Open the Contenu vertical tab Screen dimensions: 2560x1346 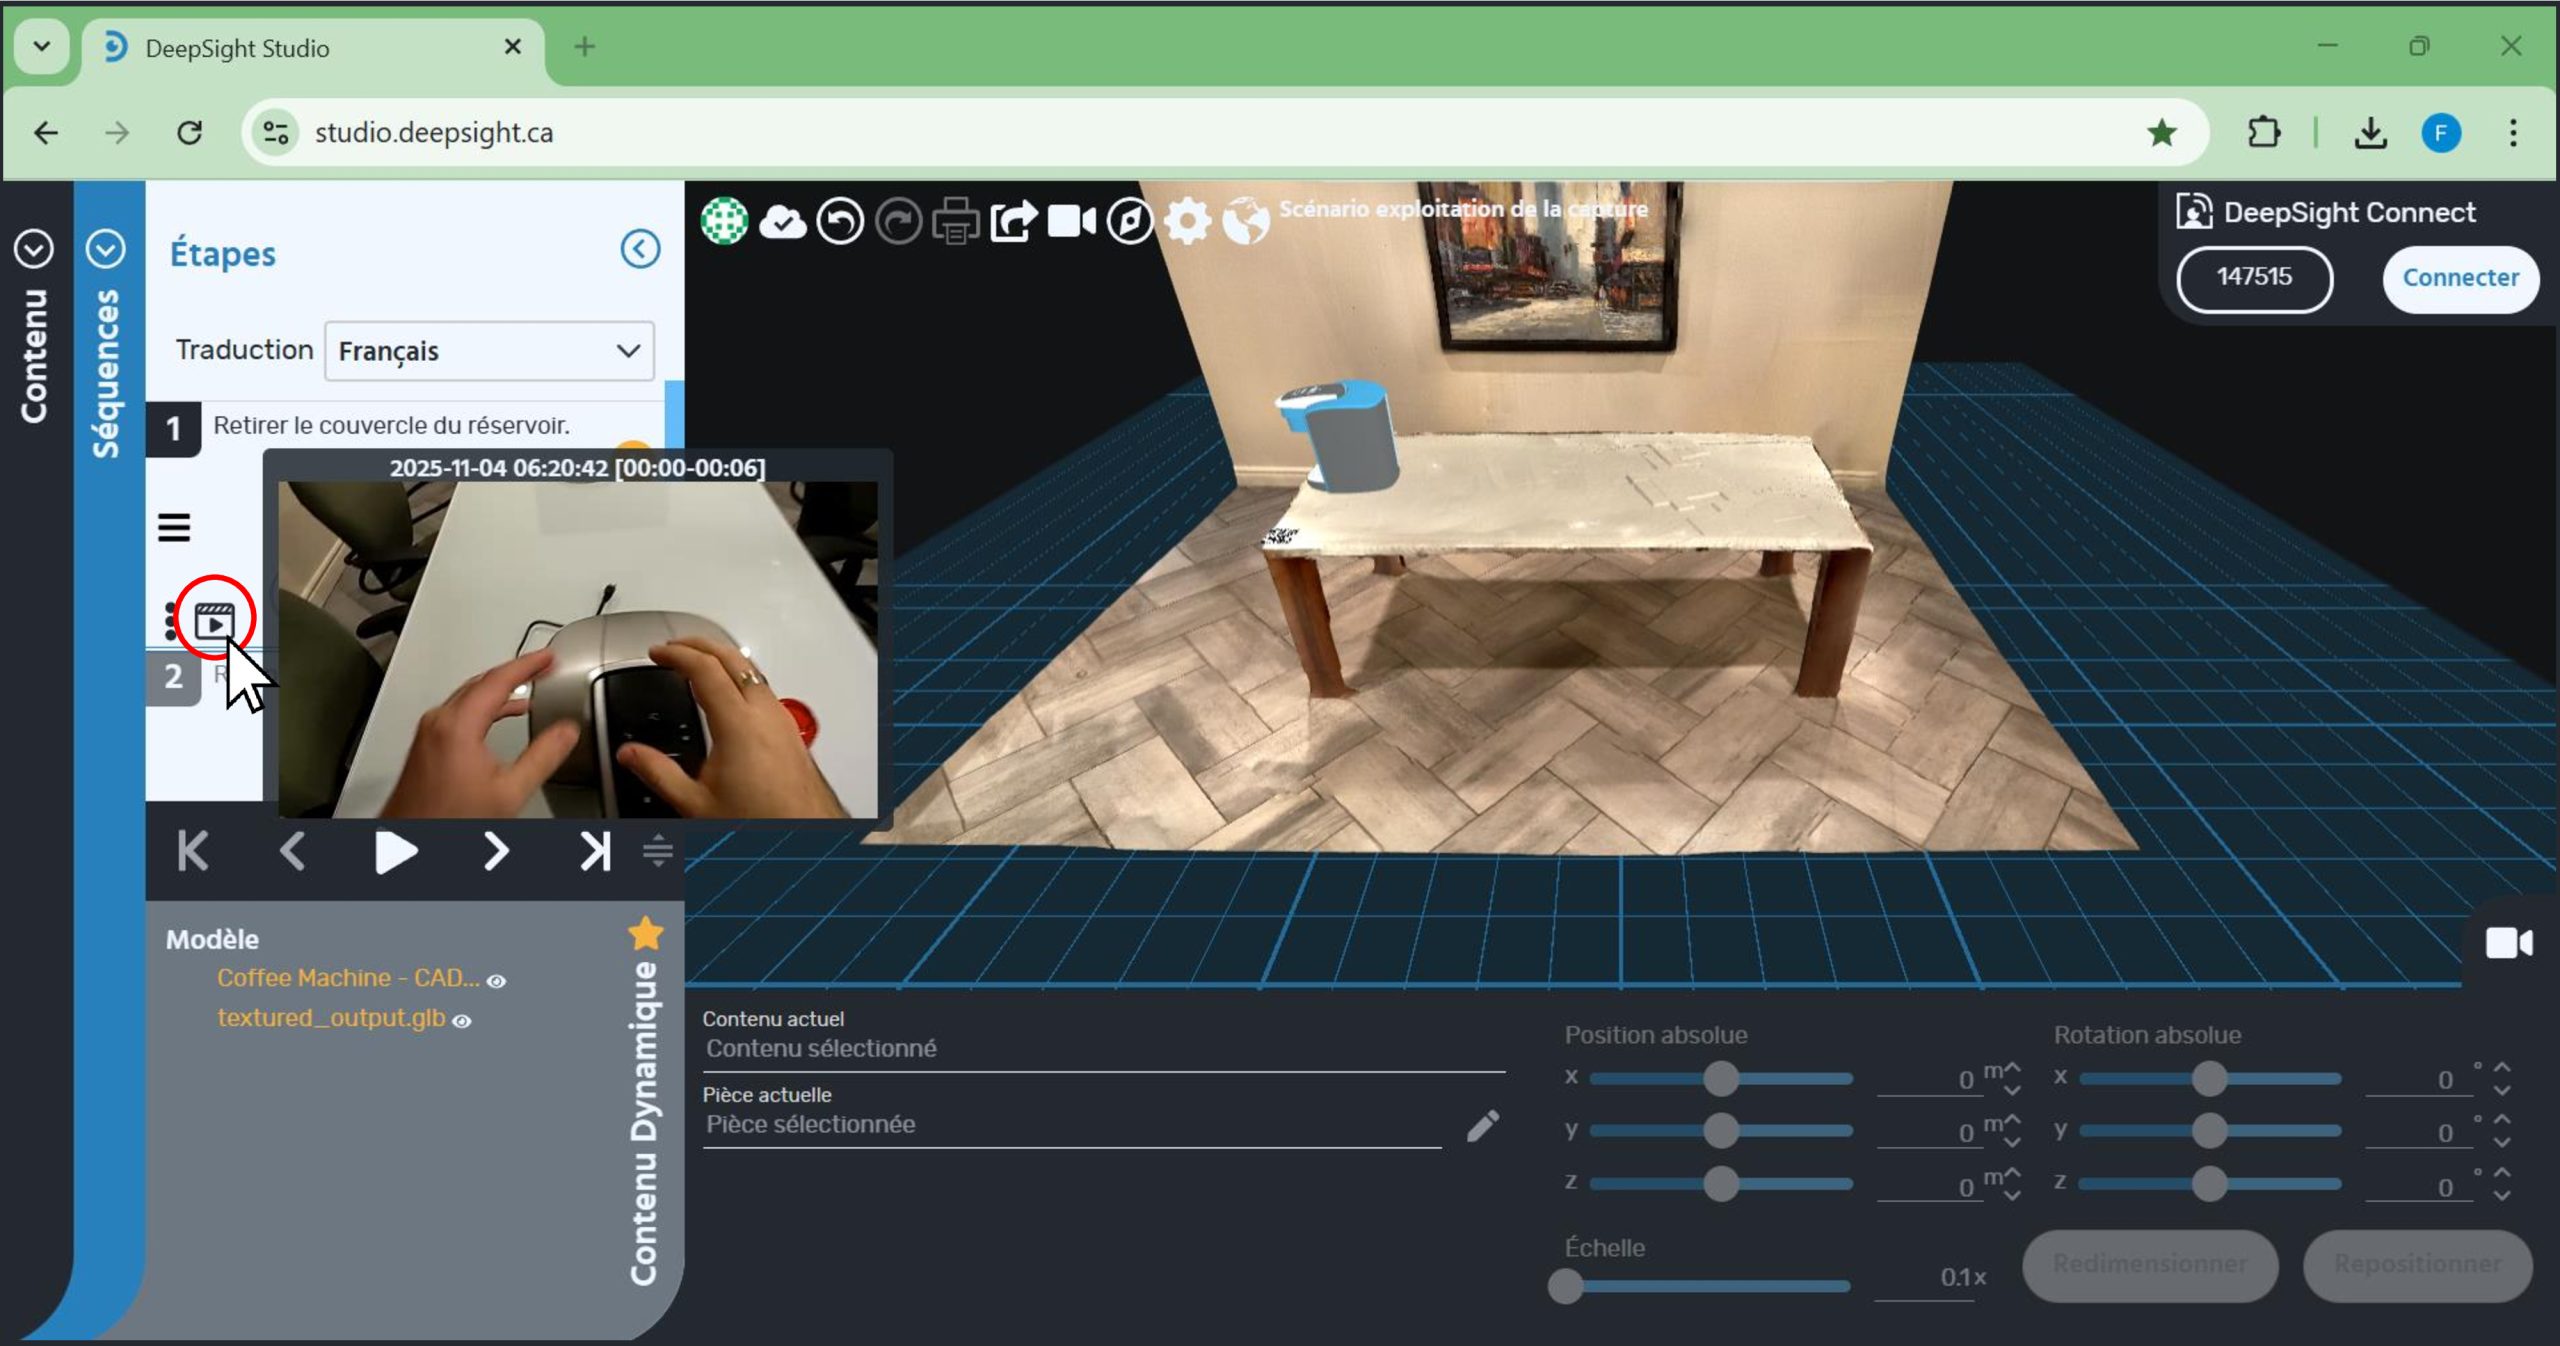pyautogui.click(x=34, y=355)
